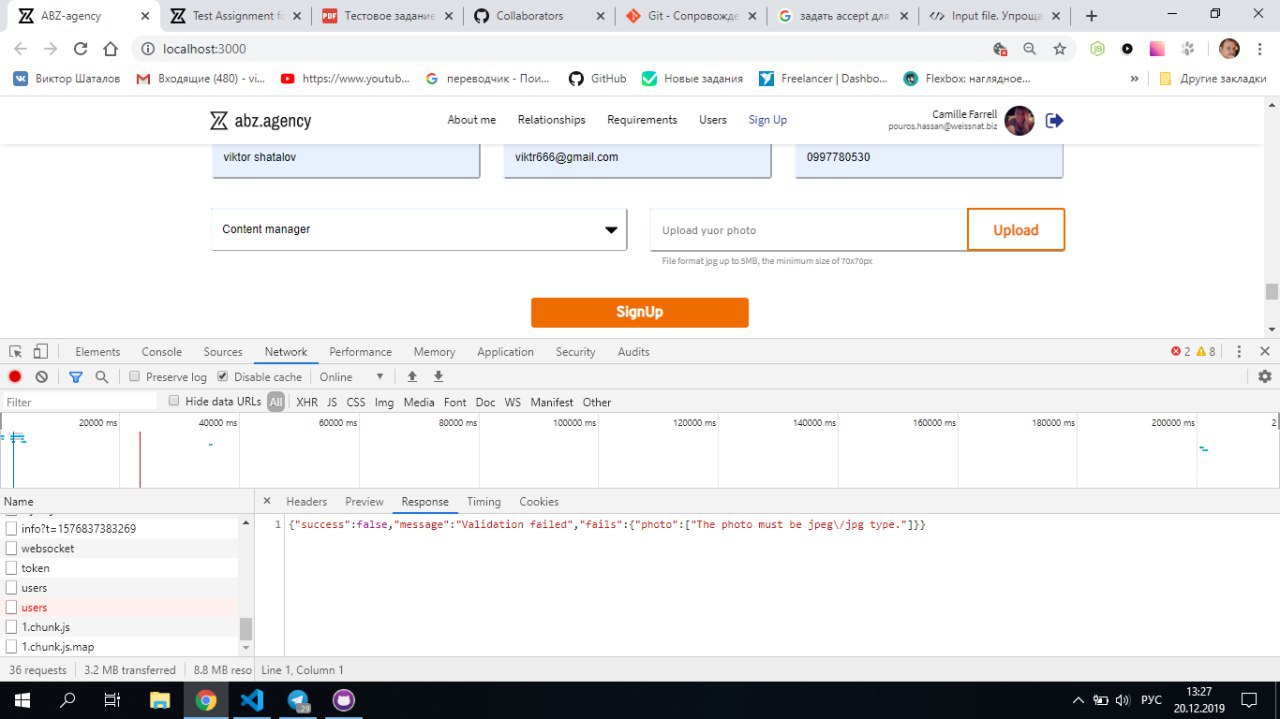Tick the Hide data URLs checkbox

(174, 401)
